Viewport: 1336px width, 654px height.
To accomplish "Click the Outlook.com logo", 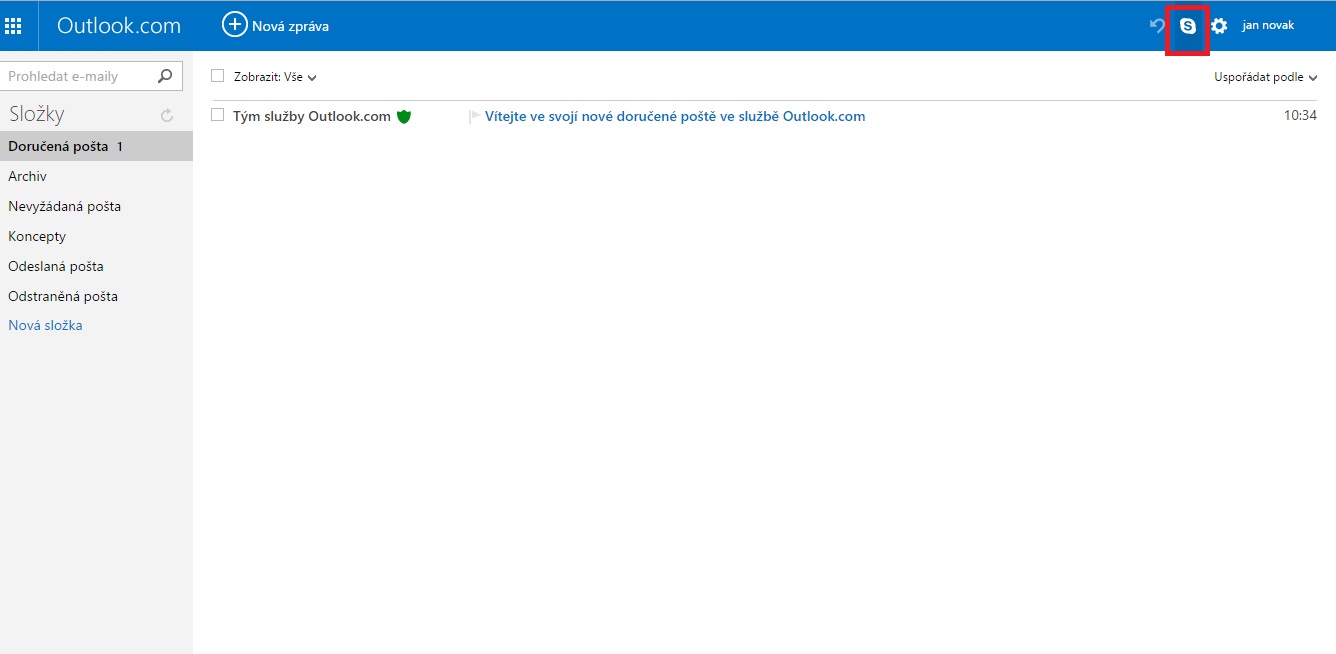I will [x=119, y=26].
